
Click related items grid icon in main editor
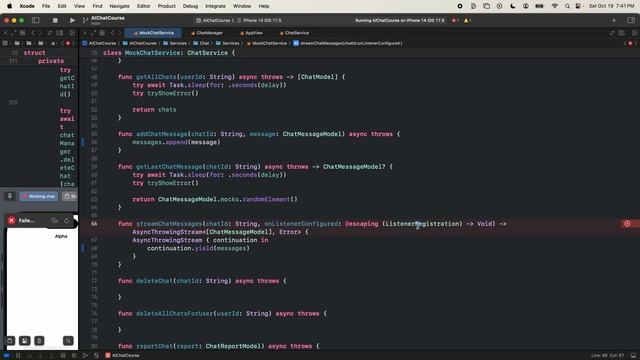click(102, 33)
